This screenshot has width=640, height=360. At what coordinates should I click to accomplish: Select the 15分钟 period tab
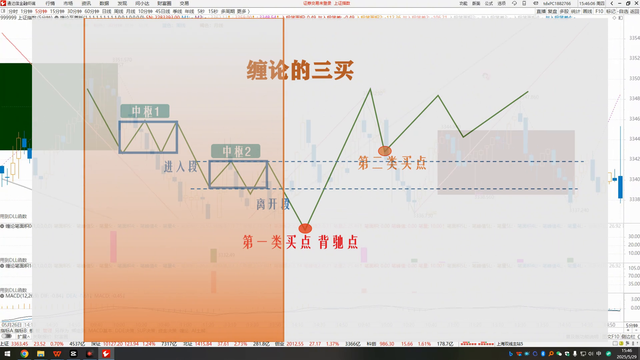click(x=57, y=11)
